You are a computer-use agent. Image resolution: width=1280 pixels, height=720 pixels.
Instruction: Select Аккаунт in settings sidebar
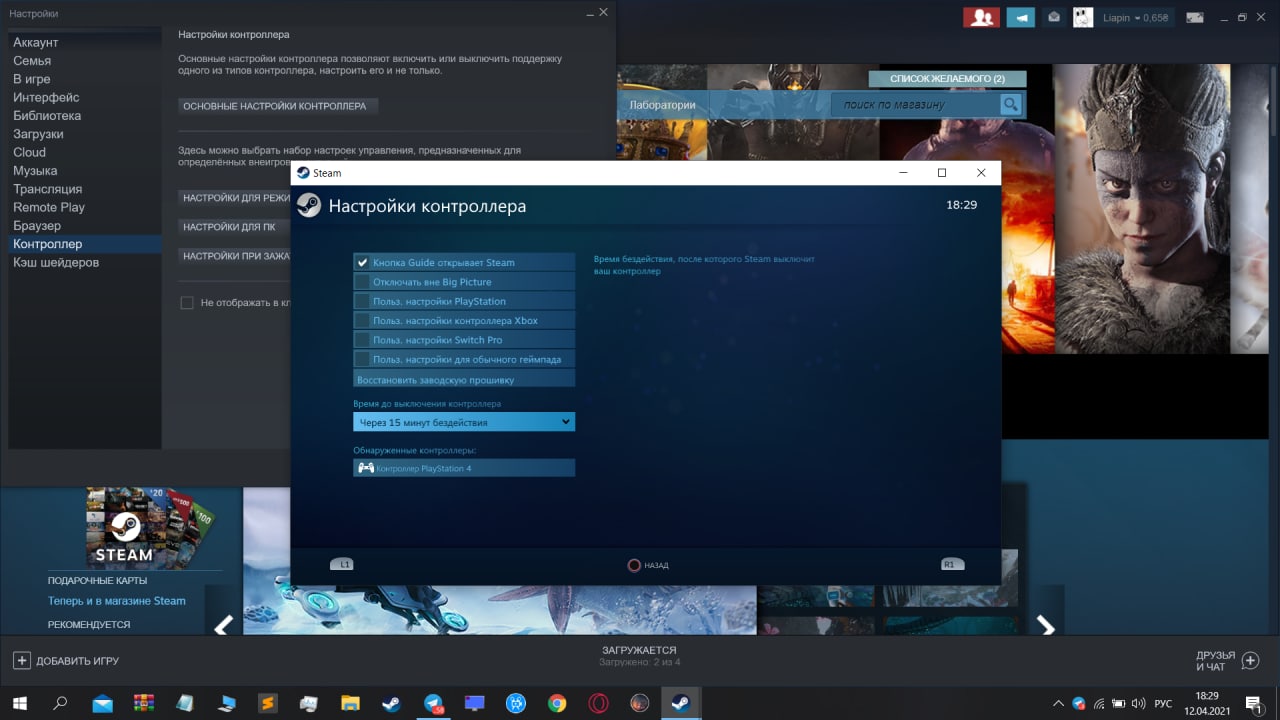(x=36, y=42)
